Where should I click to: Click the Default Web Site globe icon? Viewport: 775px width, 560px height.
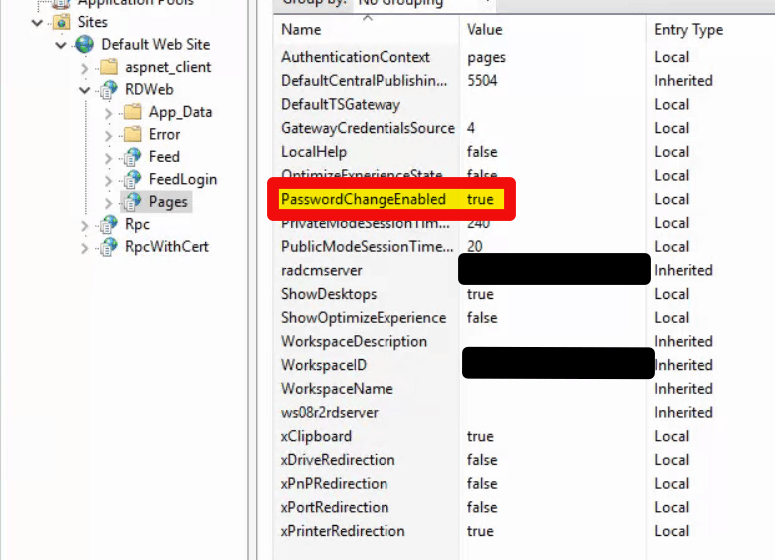point(85,45)
